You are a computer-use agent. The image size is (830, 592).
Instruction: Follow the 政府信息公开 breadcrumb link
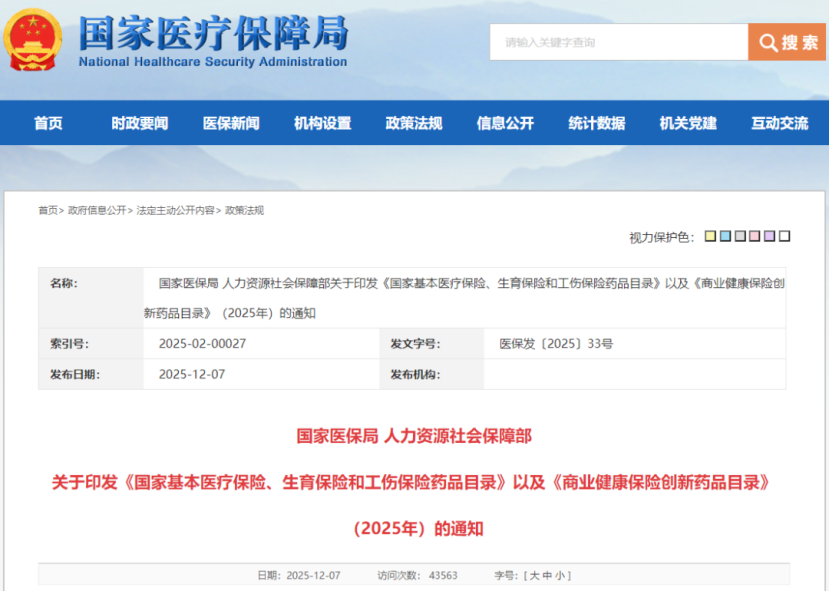coord(97,210)
